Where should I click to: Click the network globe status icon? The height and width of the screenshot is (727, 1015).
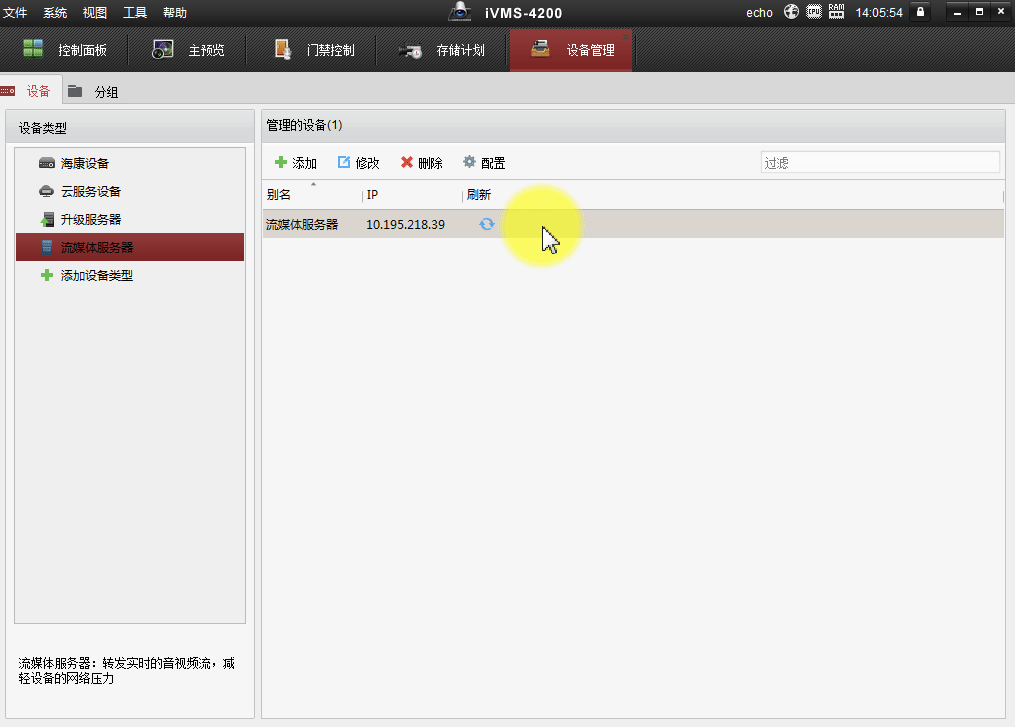pyautogui.click(x=791, y=13)
